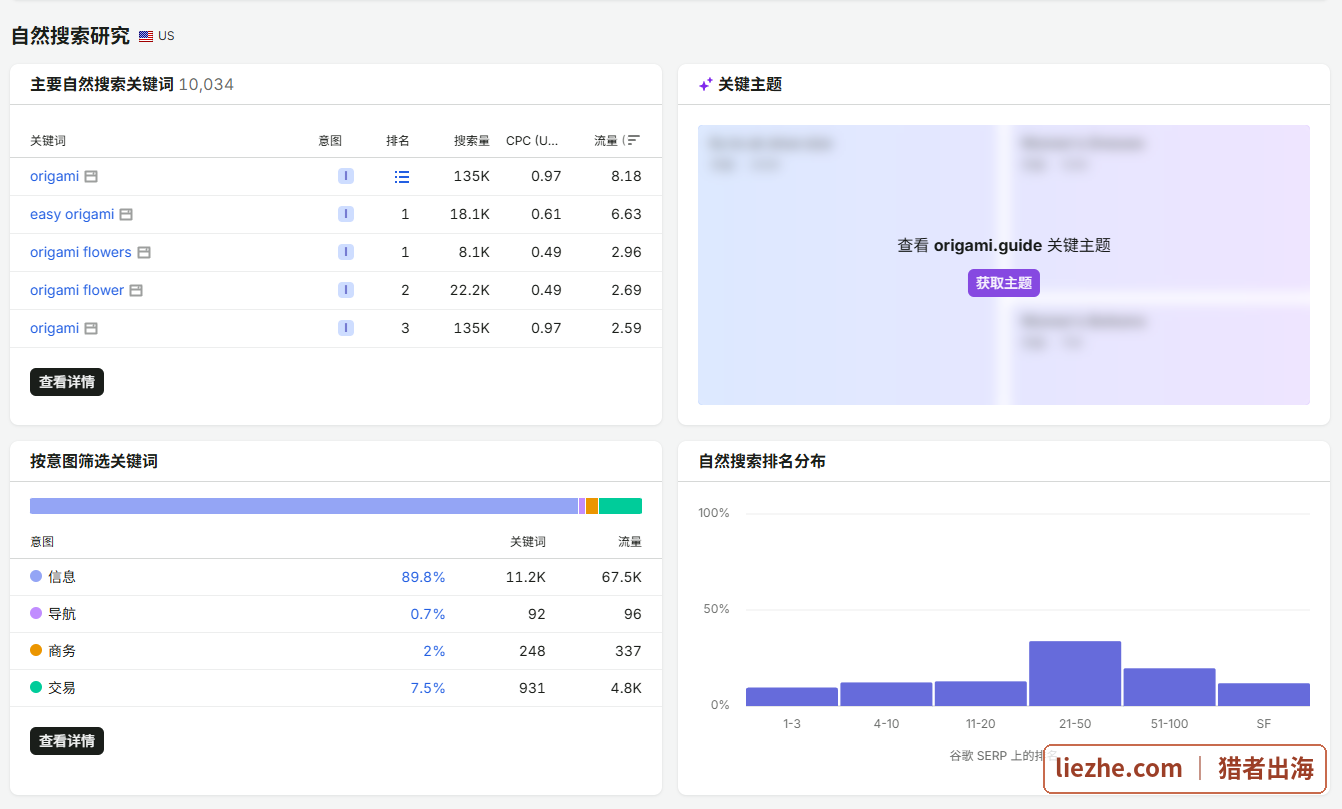Click the sparkle icon beside 关键主题
1342x809 pixels.
point(706,85)
